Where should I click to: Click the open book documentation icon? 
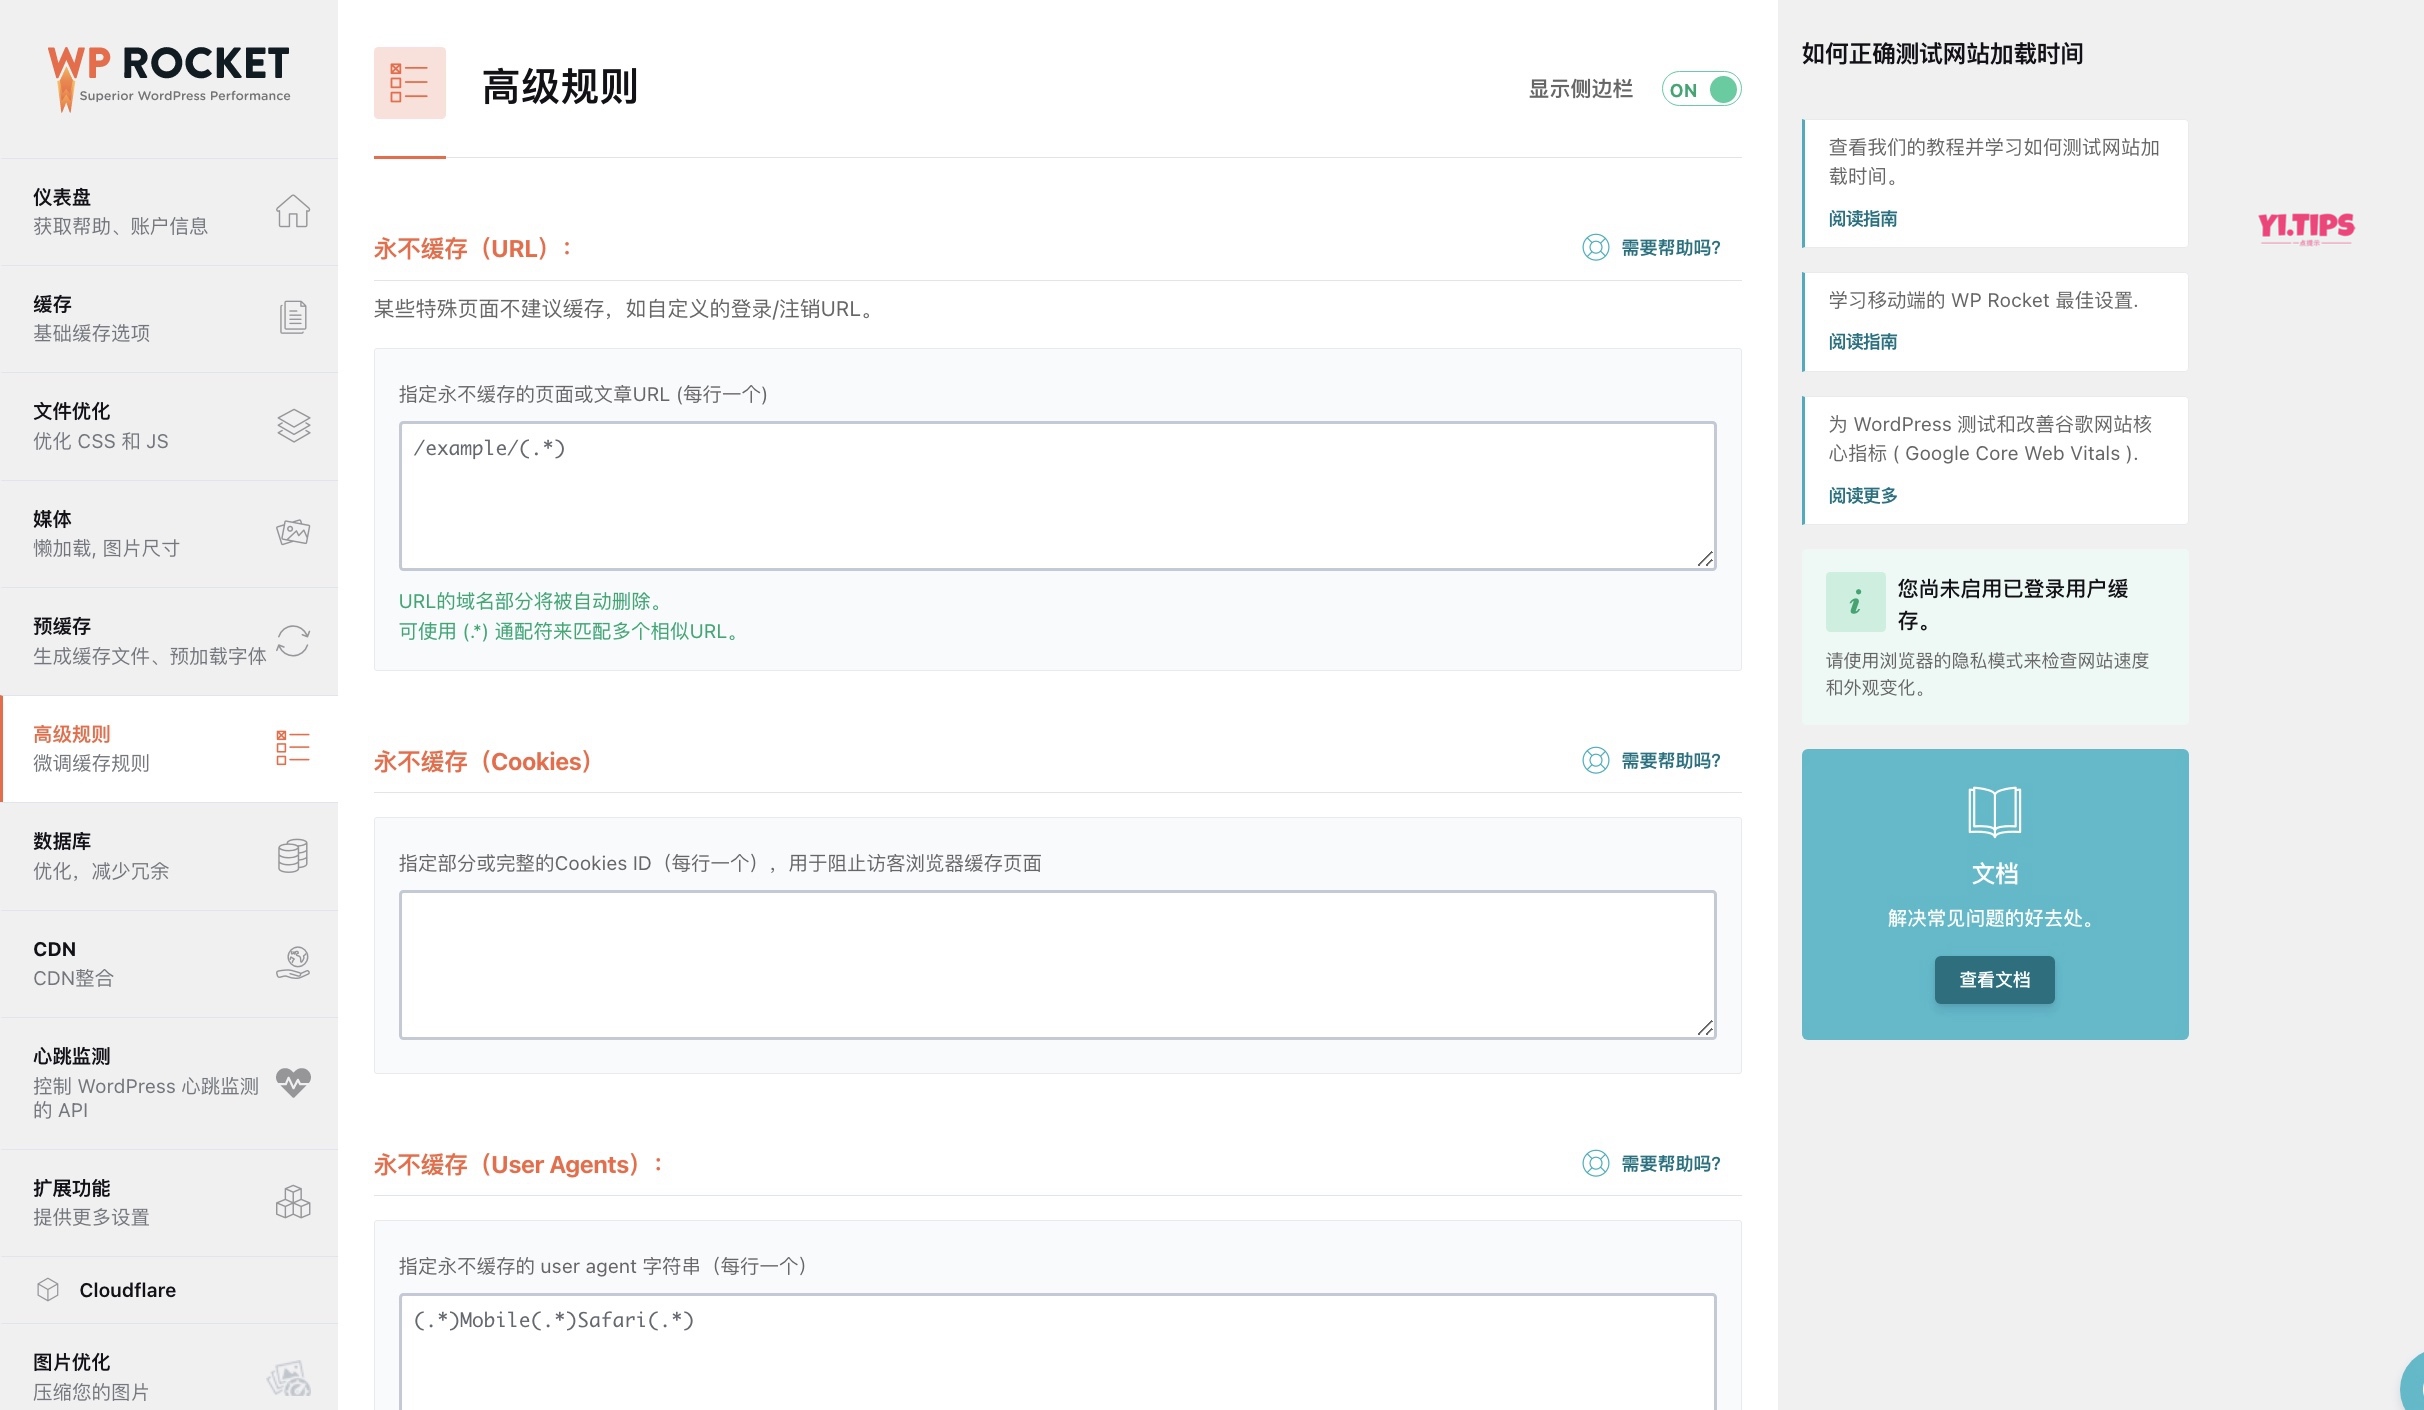click(x=1995, y=811)
